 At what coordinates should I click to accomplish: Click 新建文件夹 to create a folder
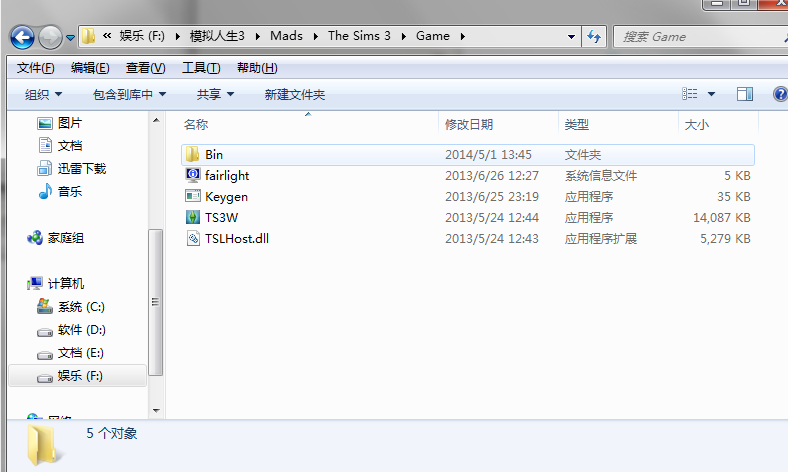tap(294, 95)
